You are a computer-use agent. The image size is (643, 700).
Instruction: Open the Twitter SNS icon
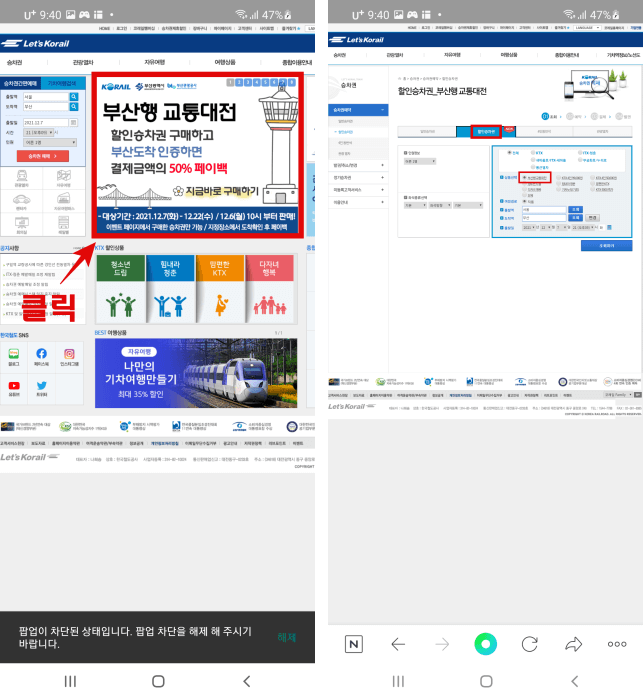pos(42,385)
